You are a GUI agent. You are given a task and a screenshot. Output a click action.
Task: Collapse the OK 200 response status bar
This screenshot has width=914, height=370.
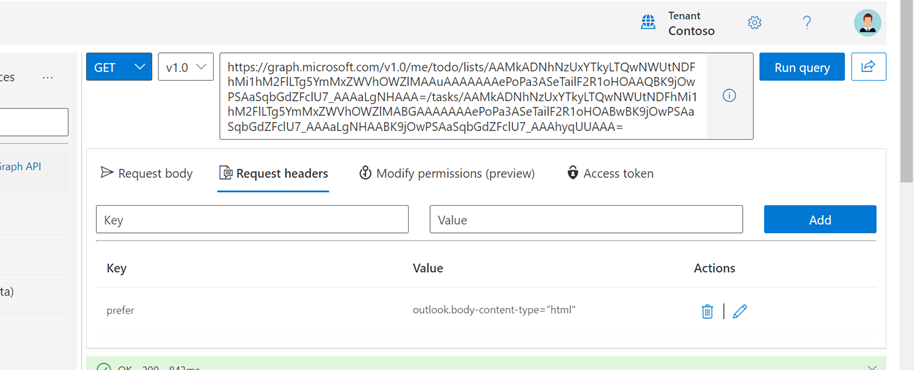[872, 367]
